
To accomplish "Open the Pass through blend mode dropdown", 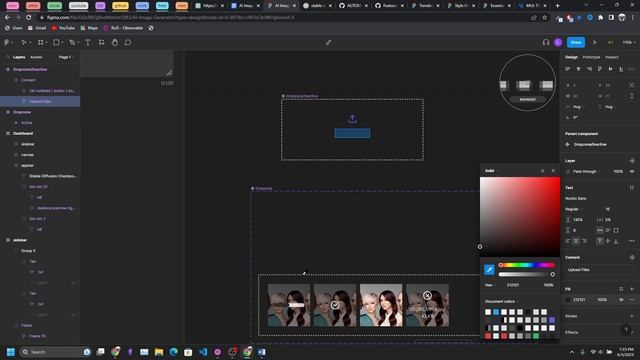I will (587, 171).
